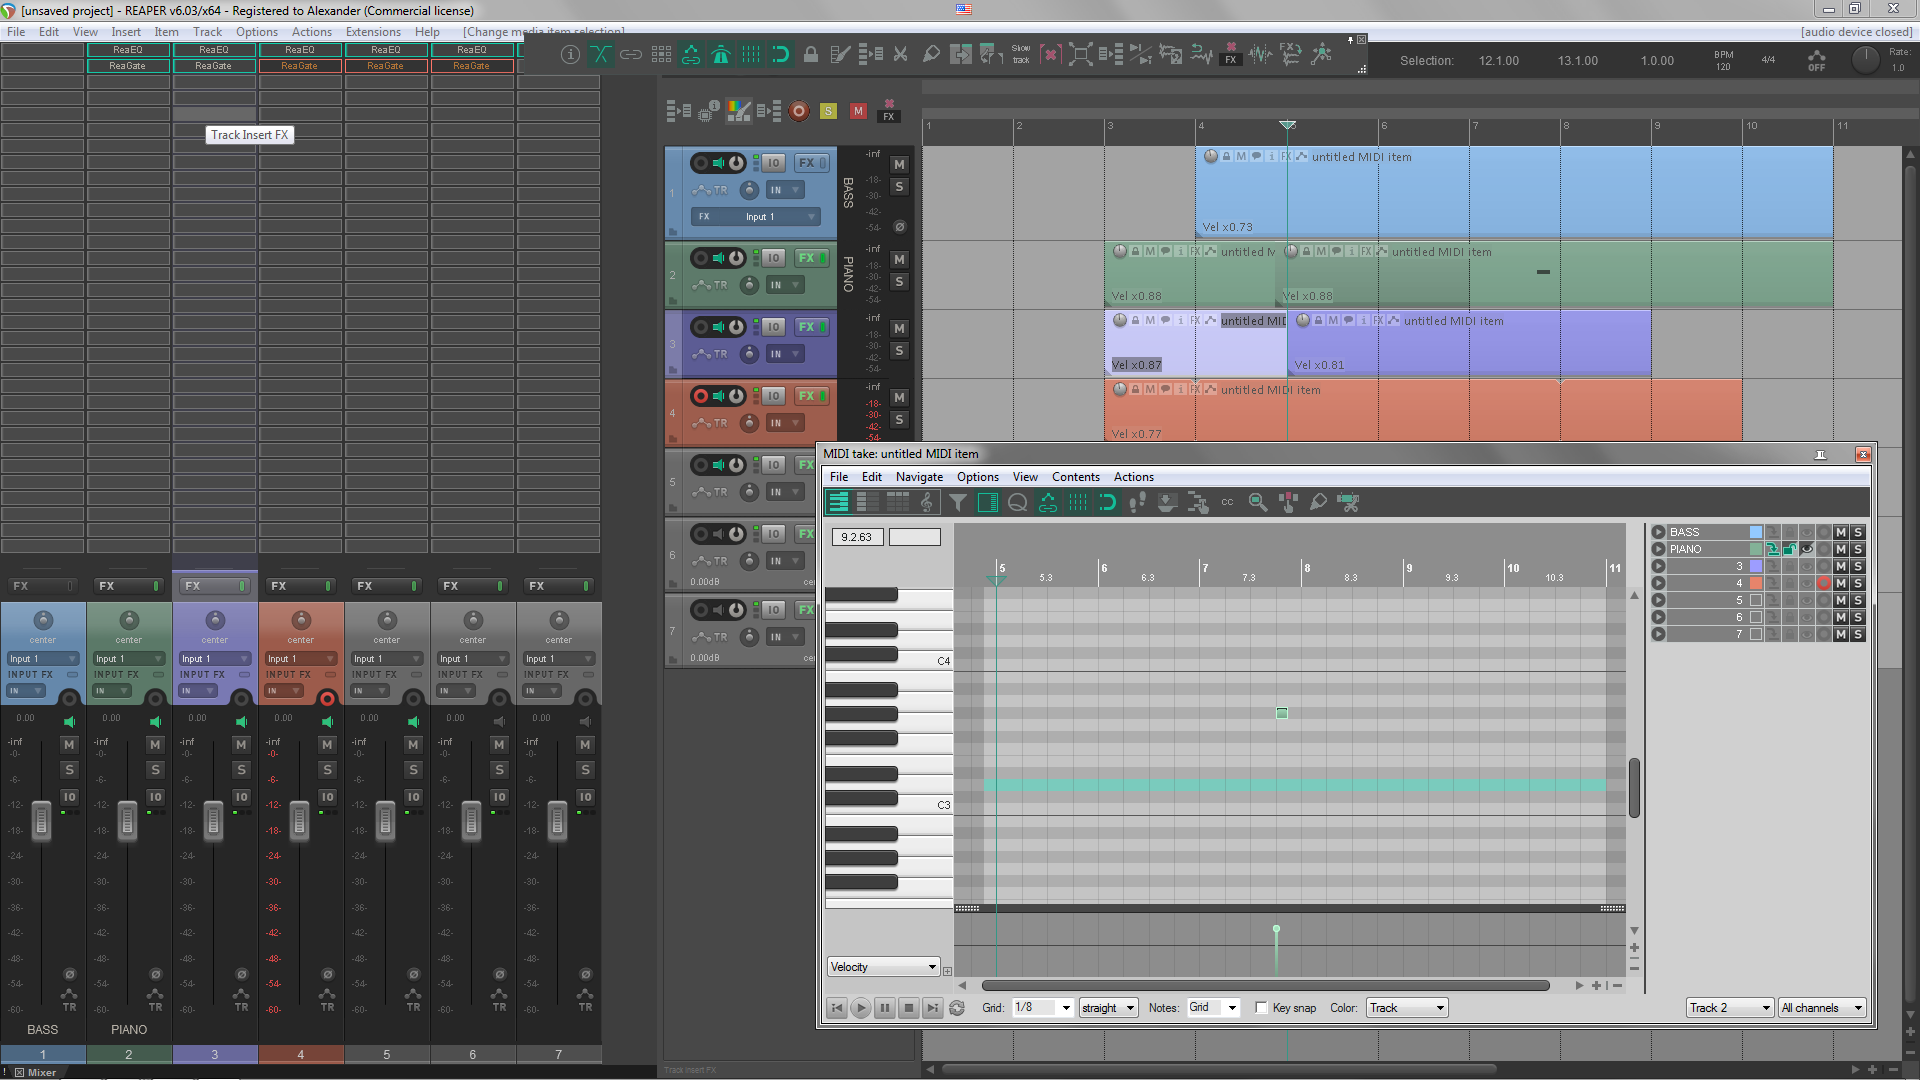Click the scissors split icon in toolbar

pos(900,55)
